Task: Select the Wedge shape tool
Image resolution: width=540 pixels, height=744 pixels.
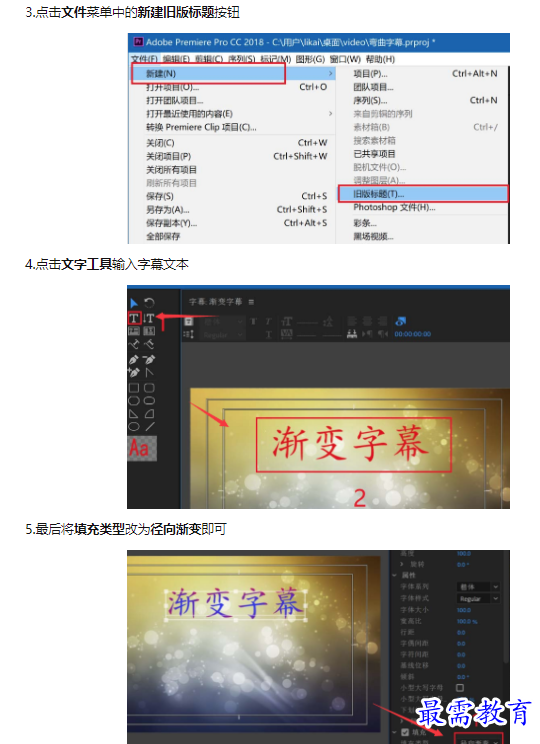Action: pyautogui.click(x=134, y=414)
